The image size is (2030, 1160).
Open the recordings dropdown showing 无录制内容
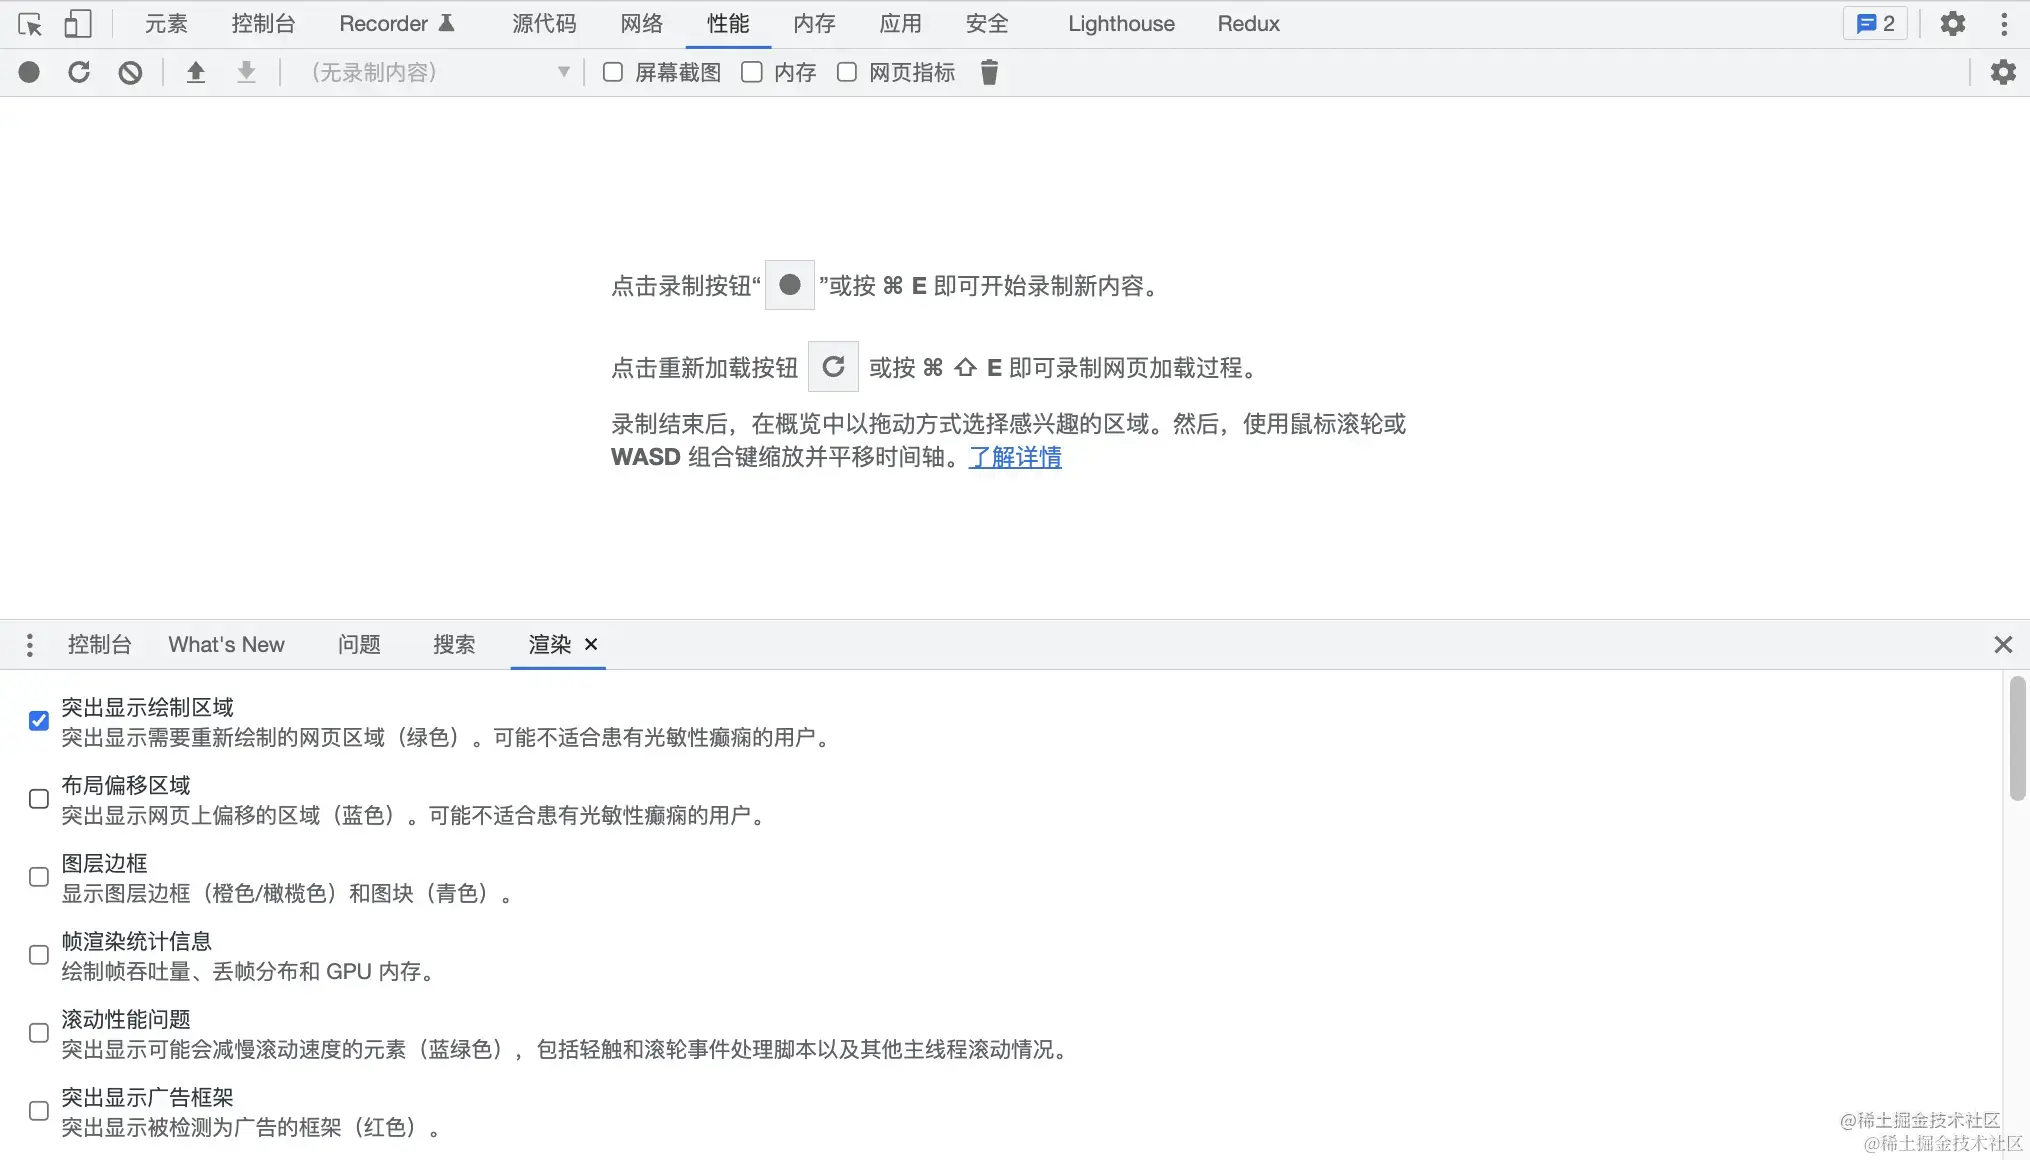tap(438, 72)
